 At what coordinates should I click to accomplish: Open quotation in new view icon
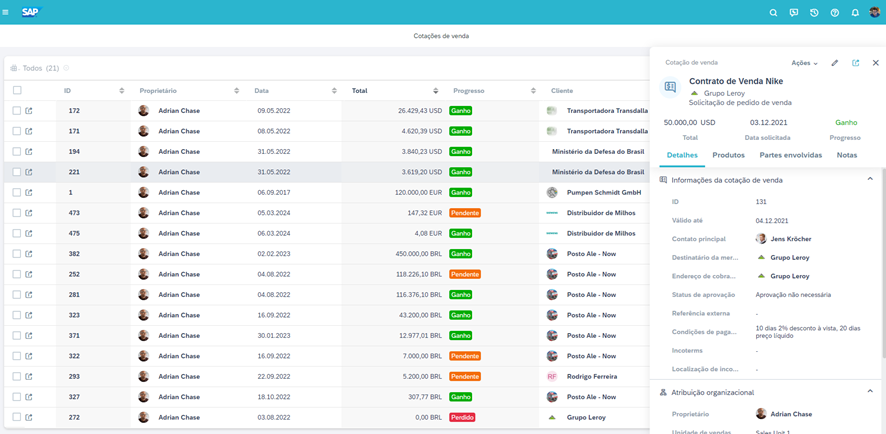855,63
